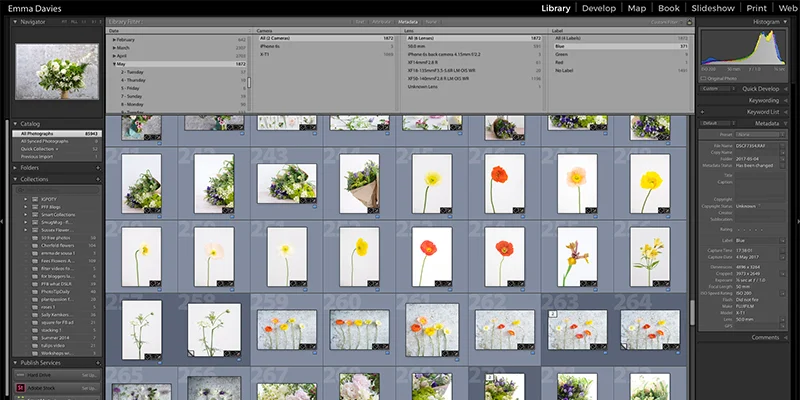Image resolution: width=800 pixels, height=400 pixels.
Task: Select the Text filter option
Action: 360,22
